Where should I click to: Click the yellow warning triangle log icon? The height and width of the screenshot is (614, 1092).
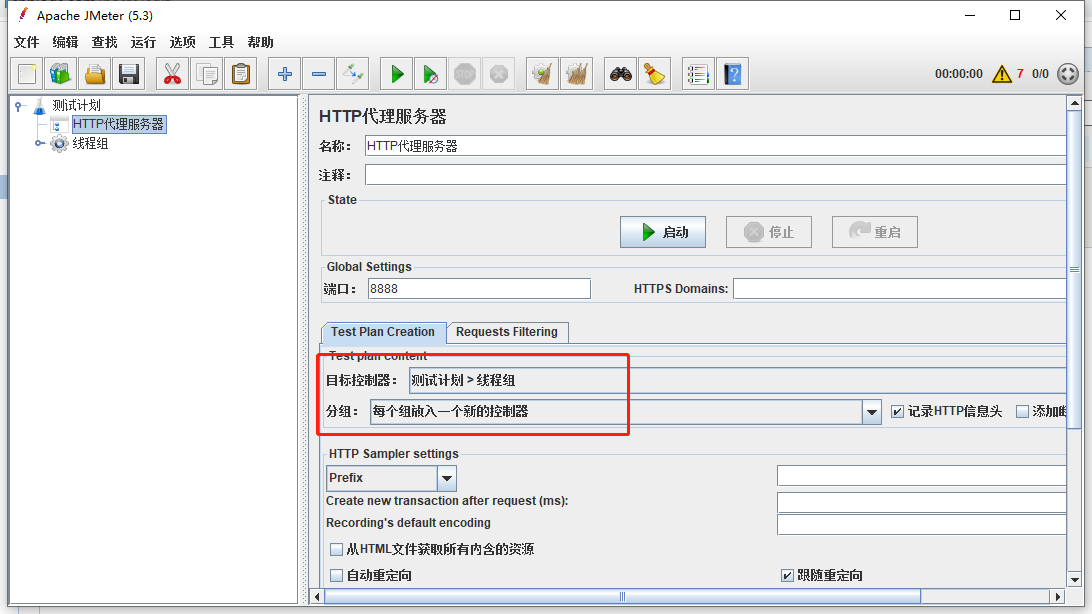point(1001,74)
